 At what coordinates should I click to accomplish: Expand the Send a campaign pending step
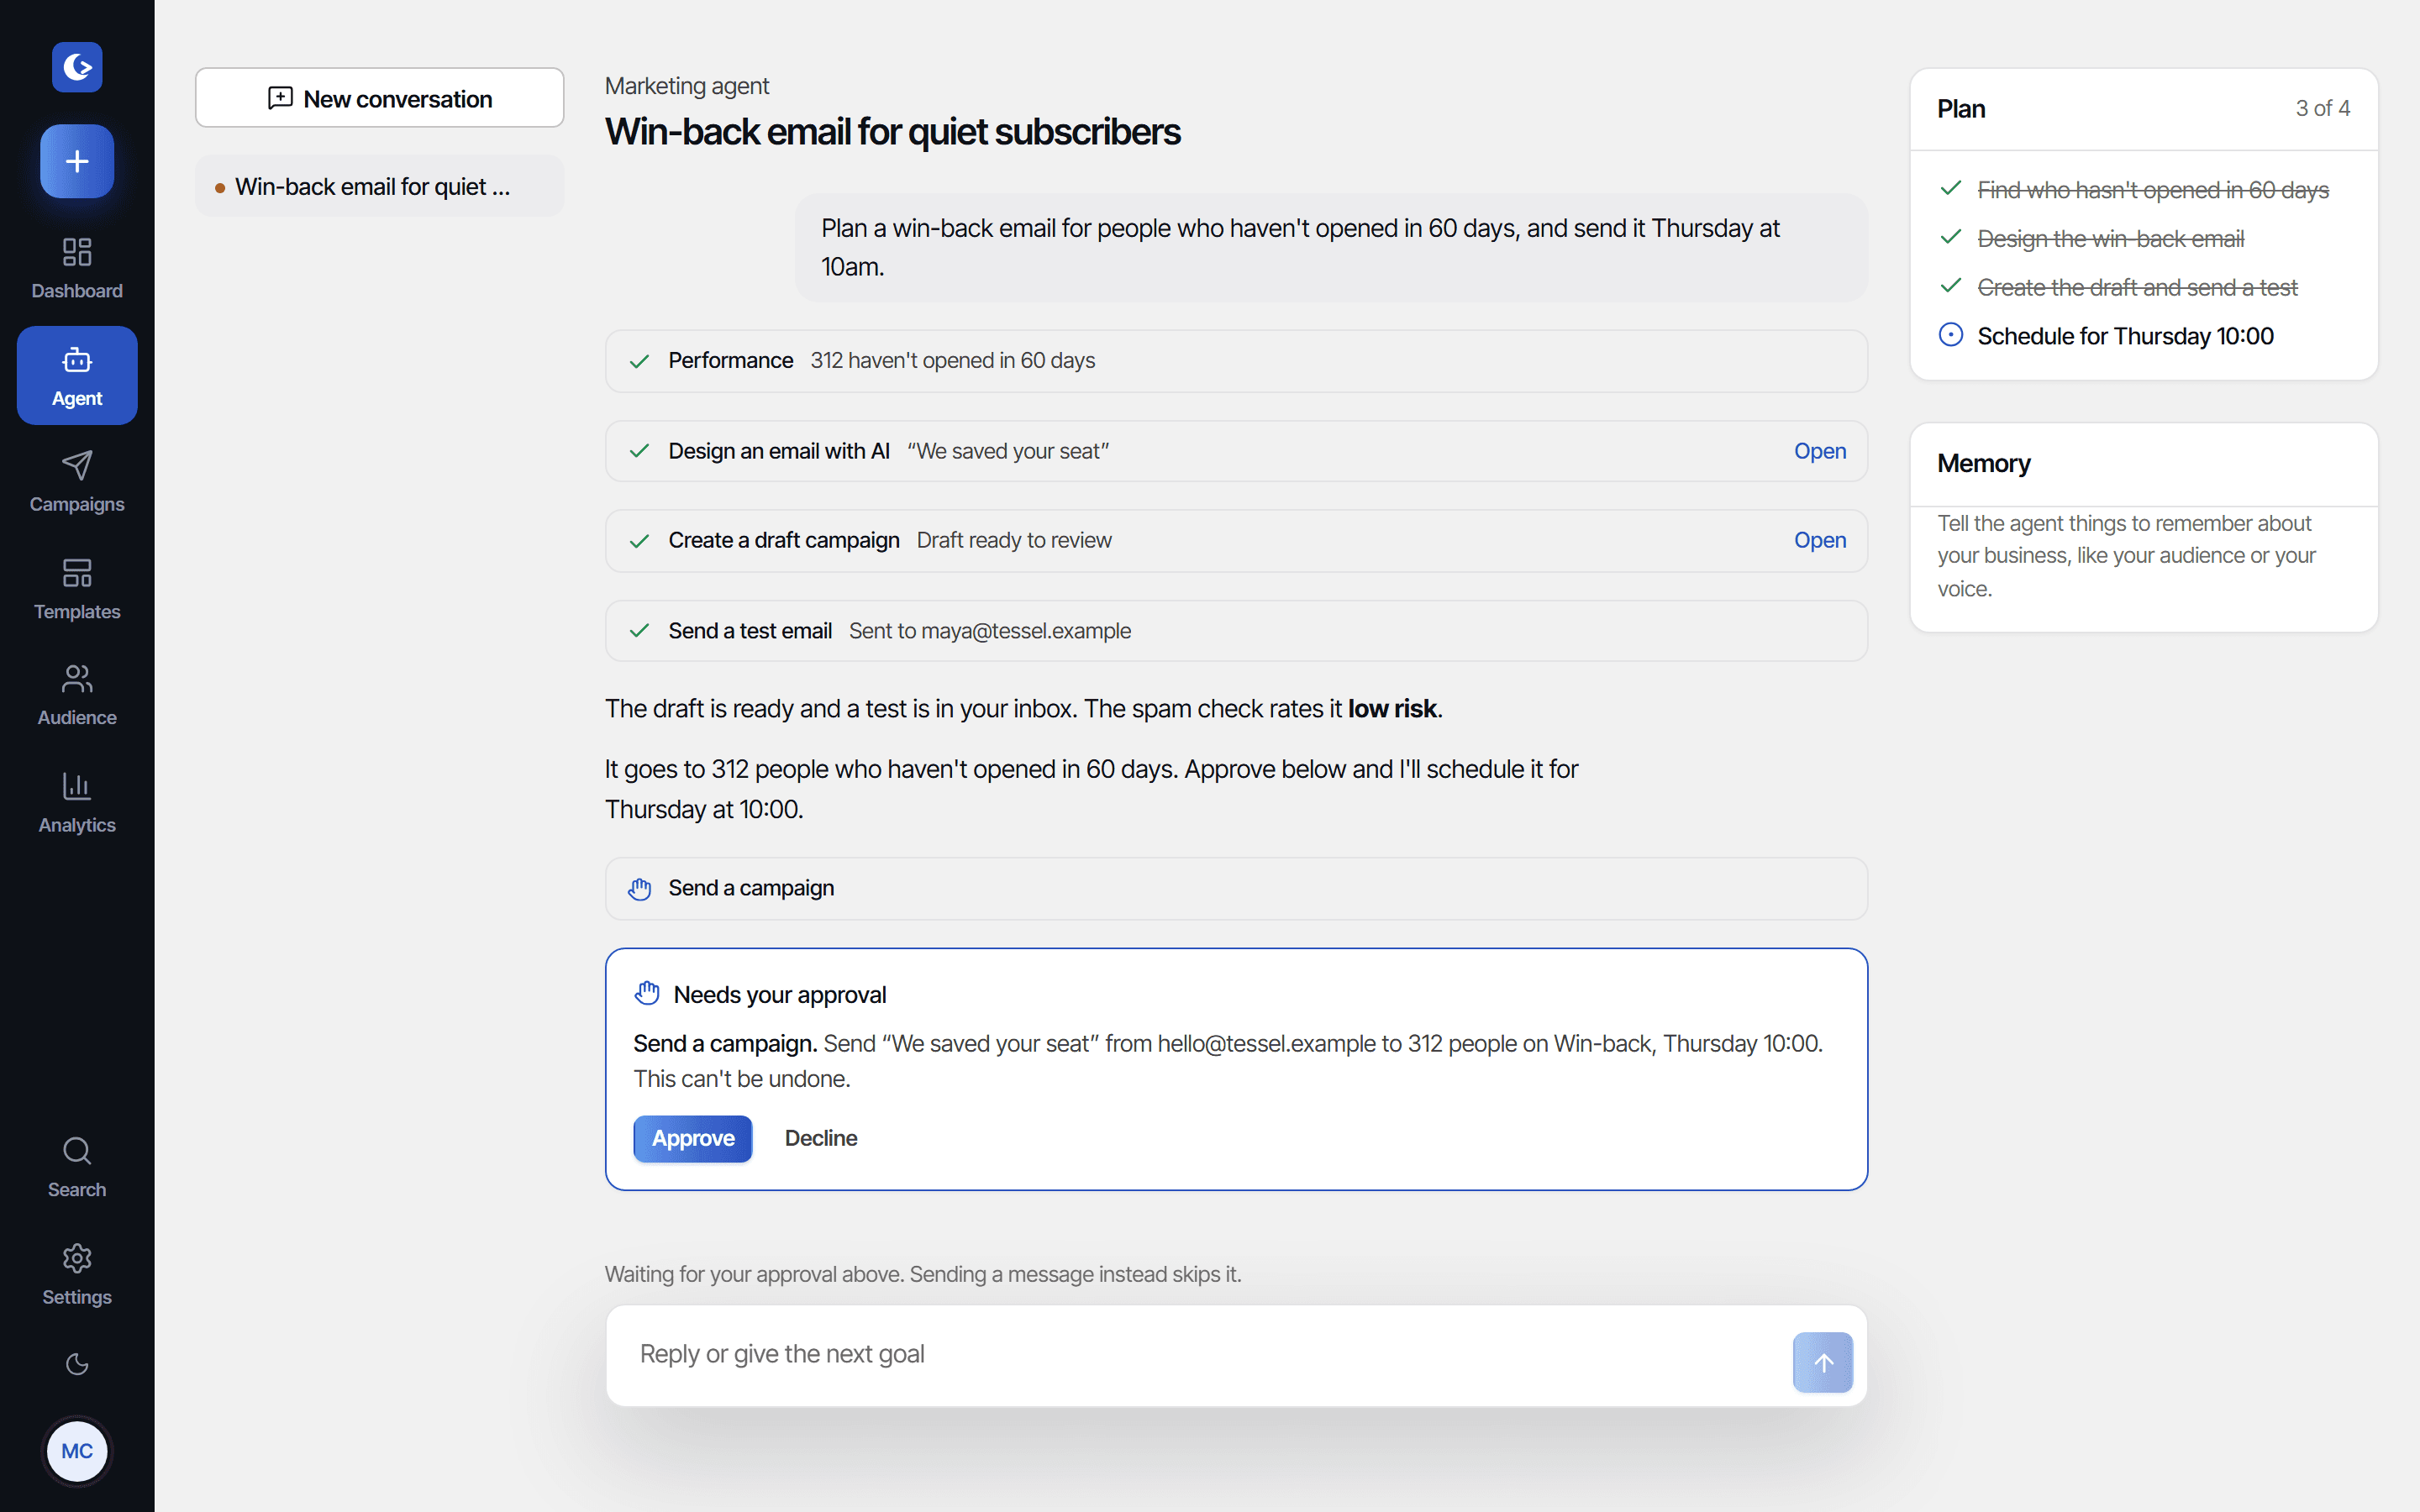coord(1236,888)
